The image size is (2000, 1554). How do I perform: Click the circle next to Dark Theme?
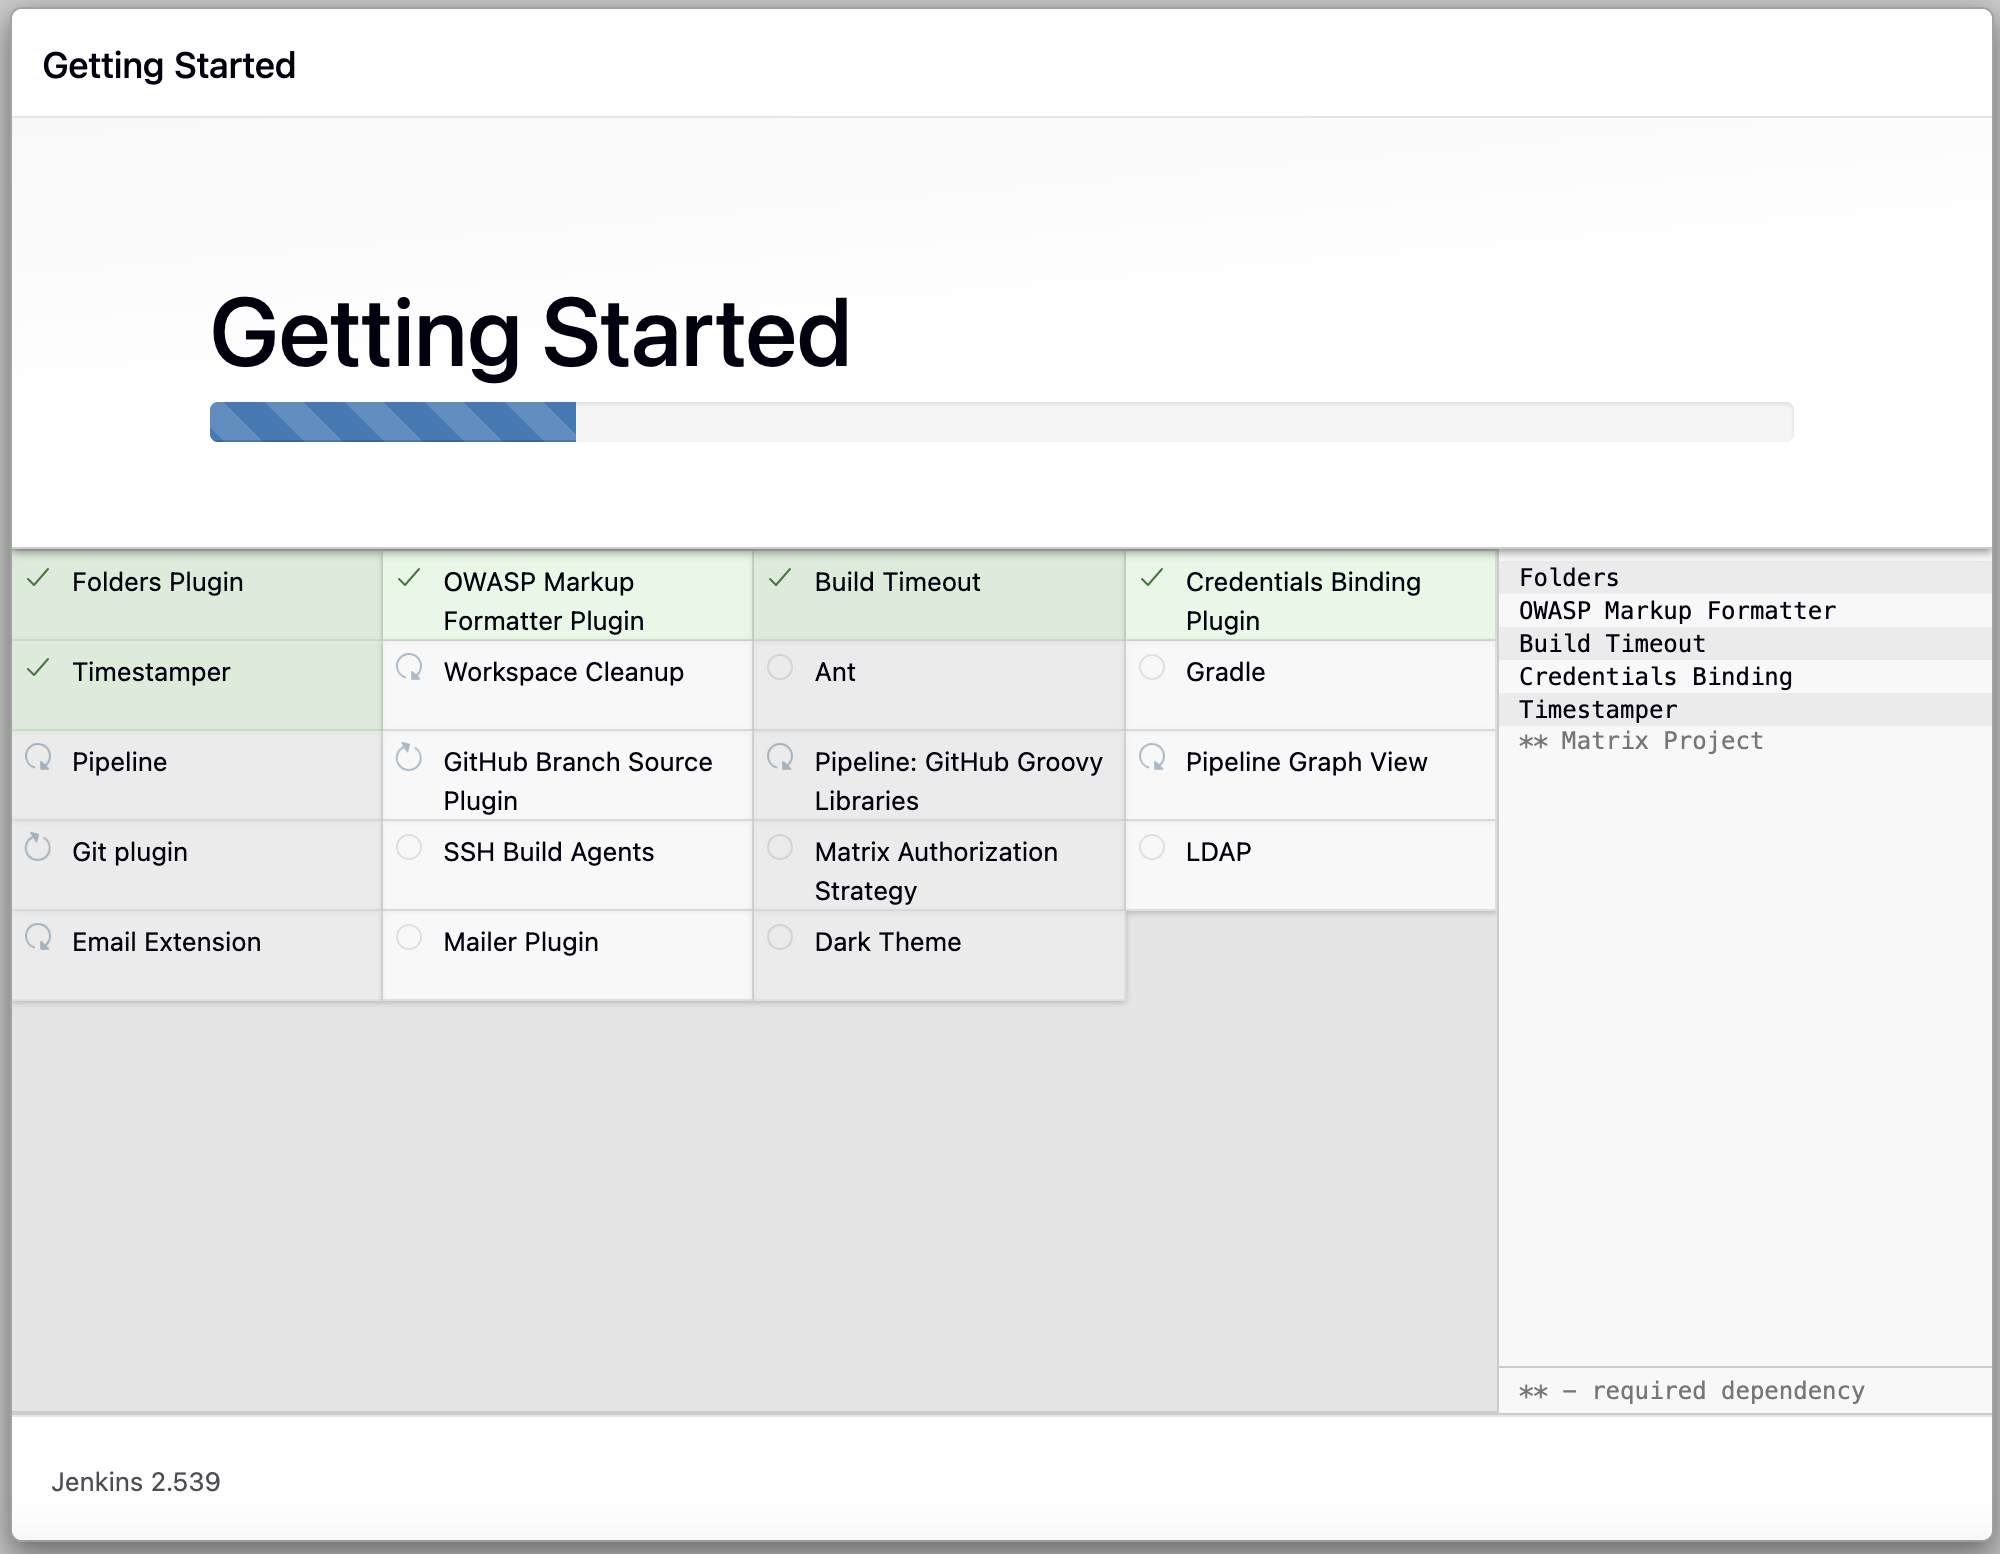780,938
